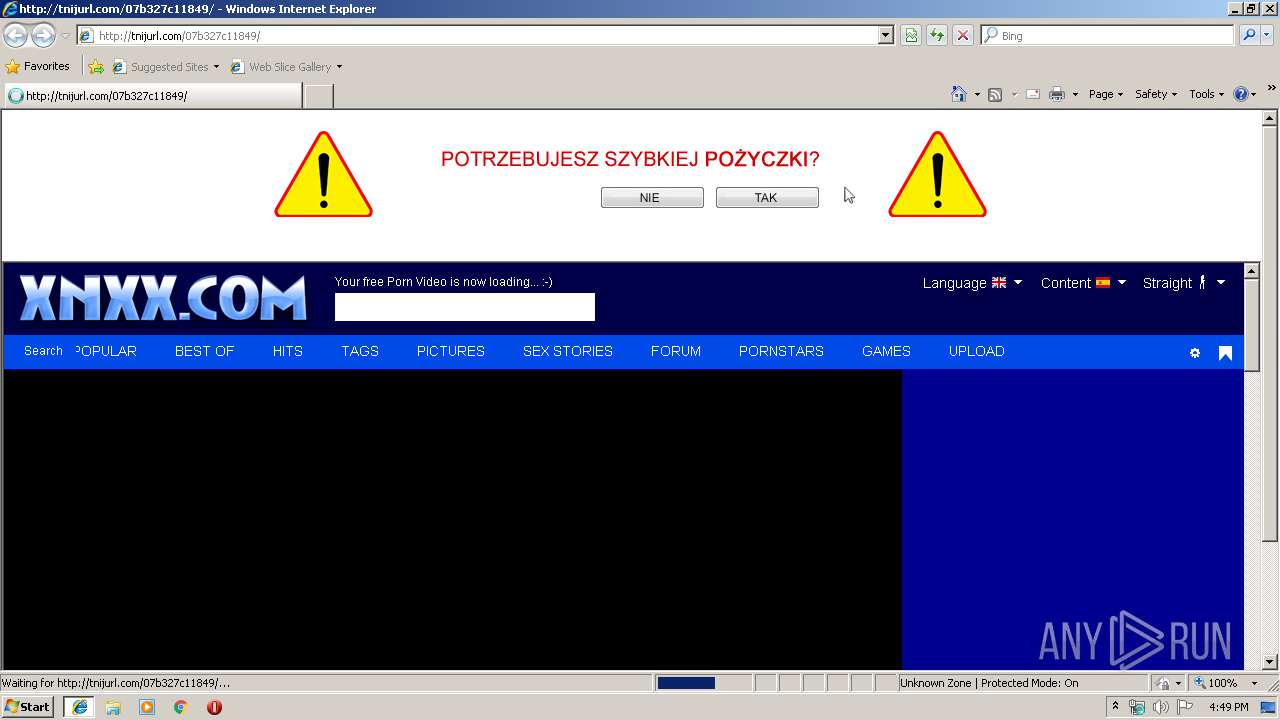Open the UPLOAD nav item
Screen dimensions: 1280x720
tap(977, 351)
